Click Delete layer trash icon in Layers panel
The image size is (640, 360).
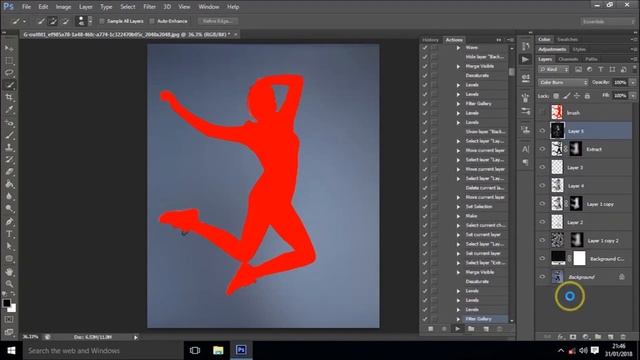pos(623,337)
